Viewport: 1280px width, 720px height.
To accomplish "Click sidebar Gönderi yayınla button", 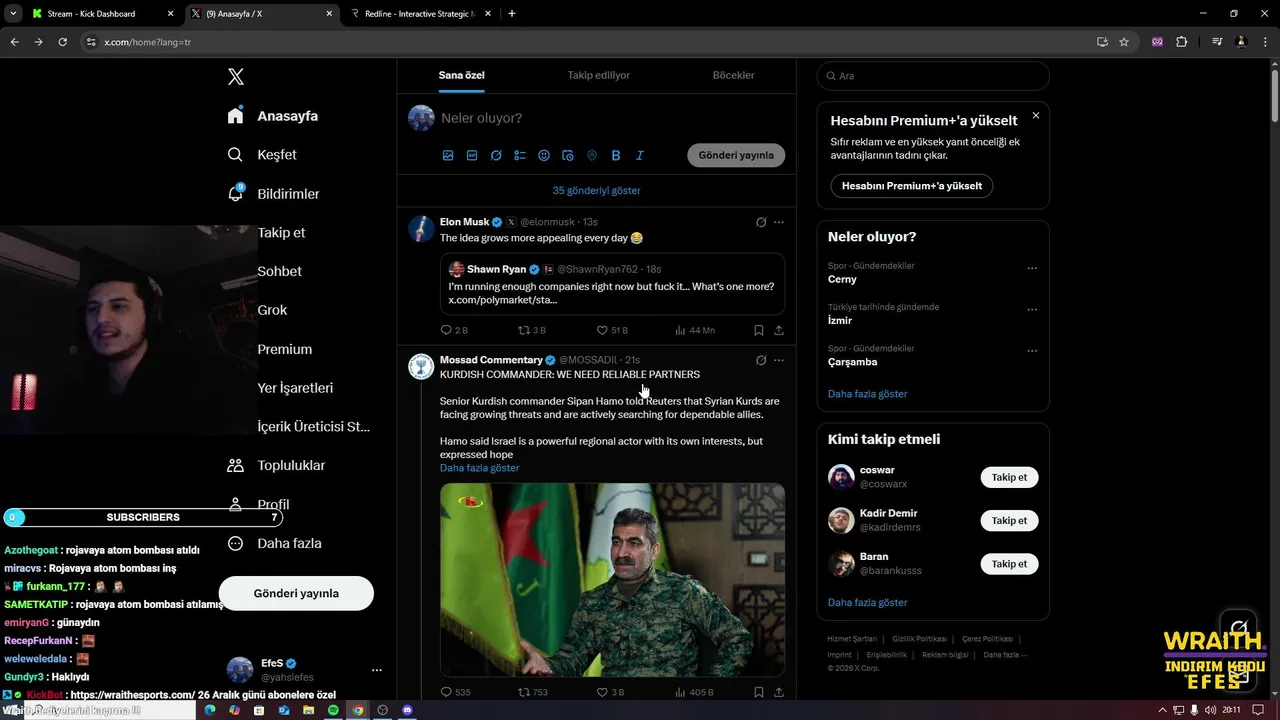I will (296, 593).
